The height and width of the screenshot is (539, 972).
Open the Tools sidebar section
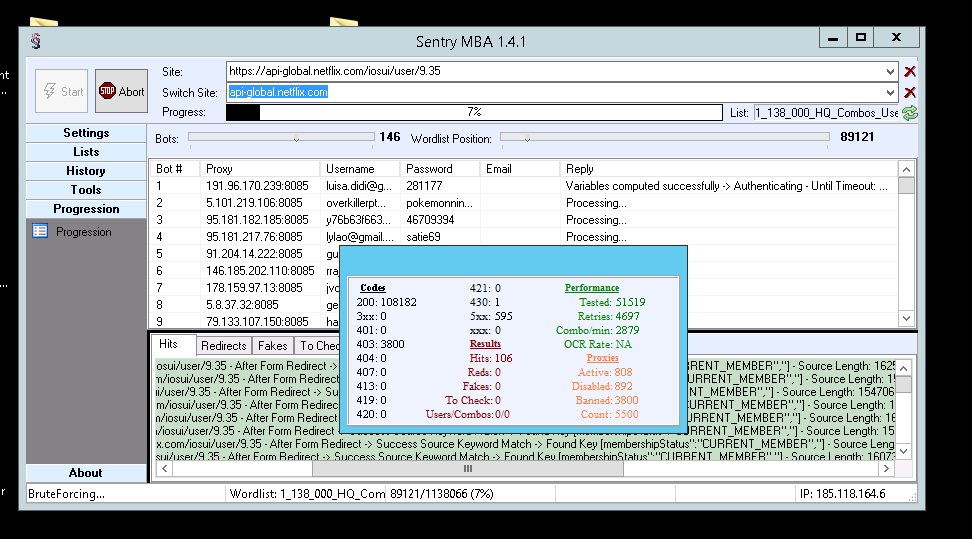pyautogui.click(x=86, y=190)
